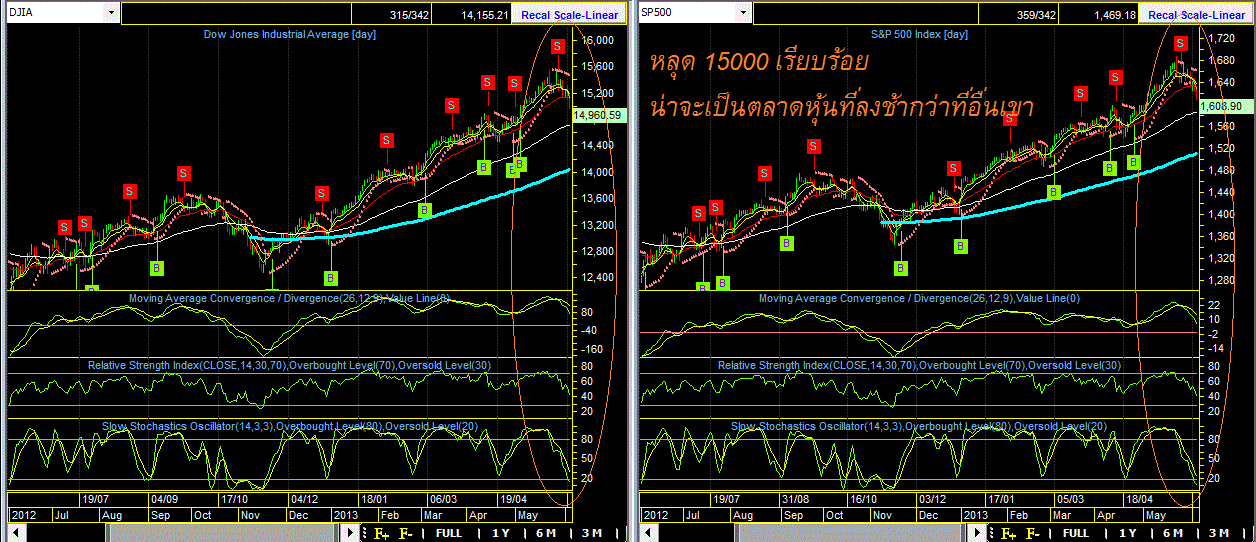Click the 16,000 level on DJIA price axis

598,41
